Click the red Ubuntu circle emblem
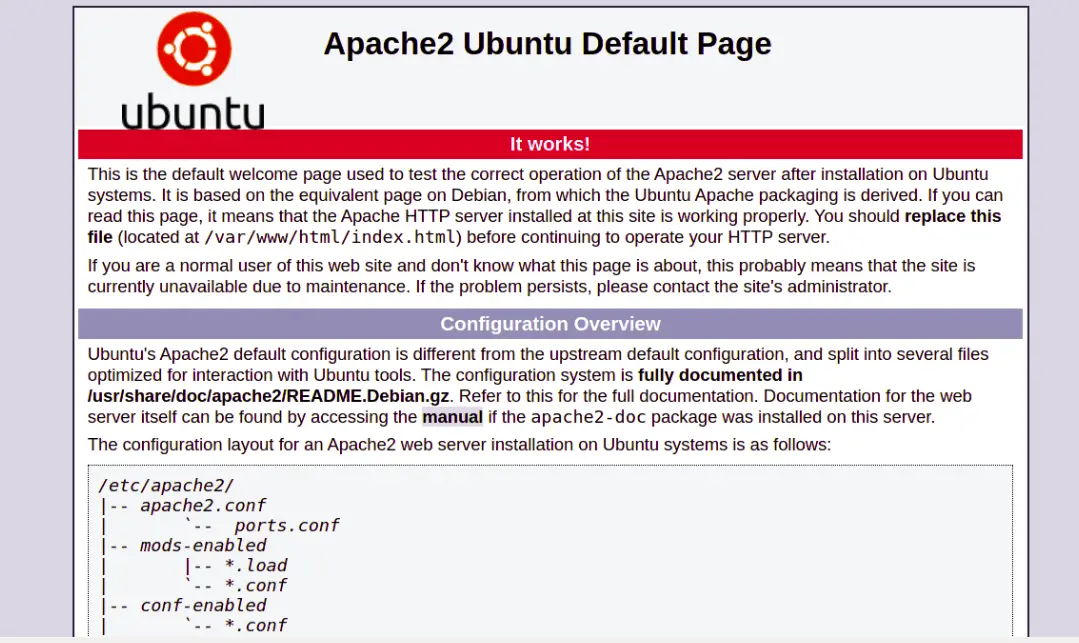 click(x=192, y=47)
